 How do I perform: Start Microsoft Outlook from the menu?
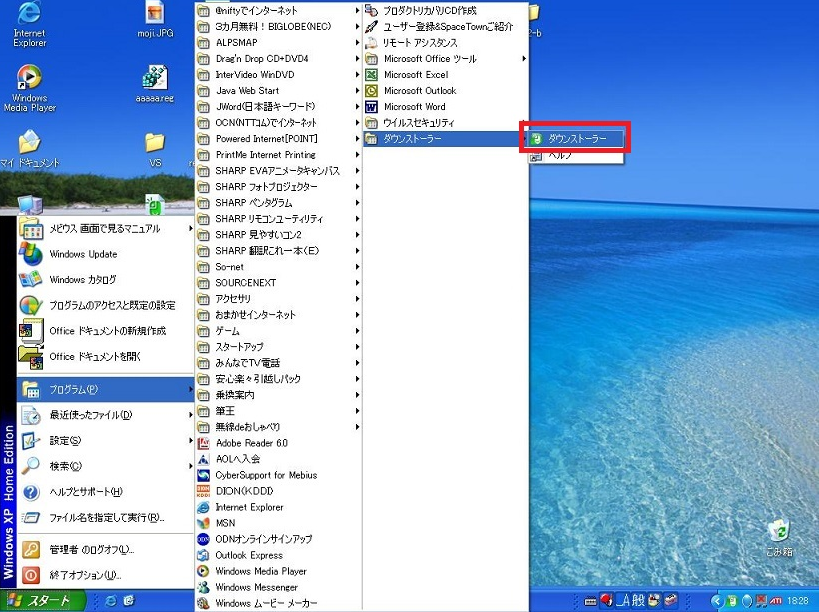[x=419, y=91]
